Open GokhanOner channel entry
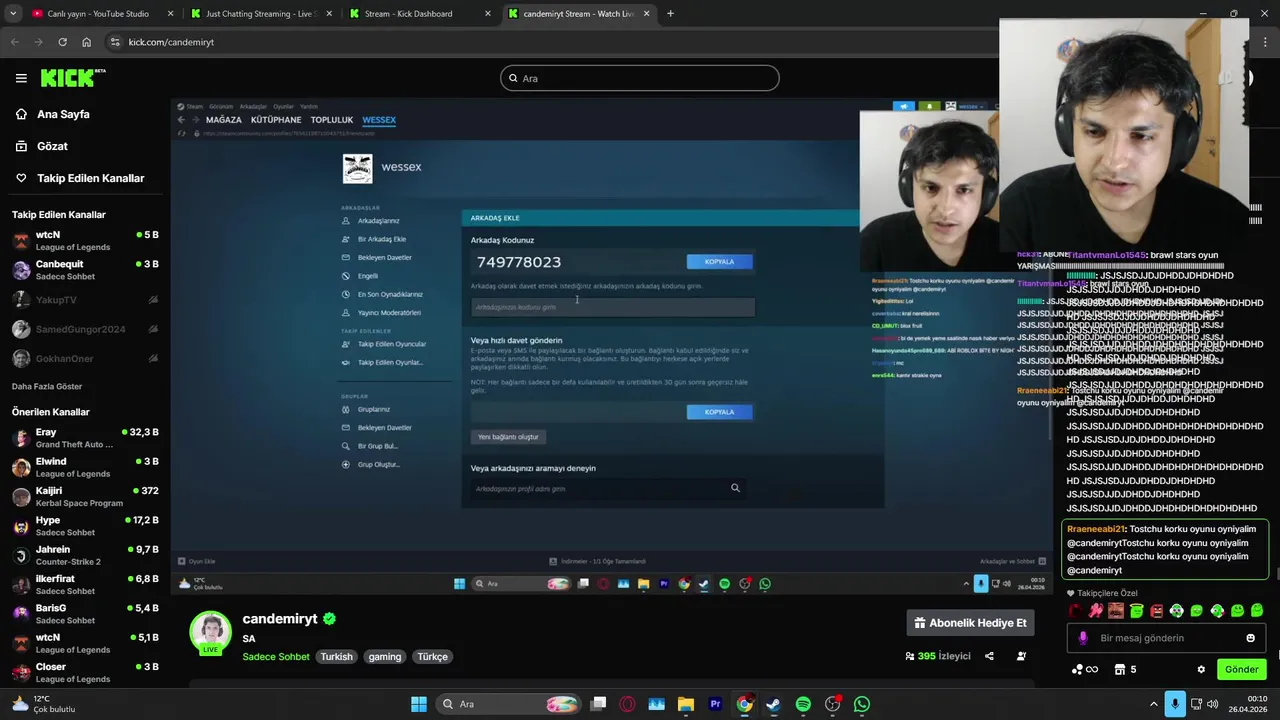 [x=85, y=359]
